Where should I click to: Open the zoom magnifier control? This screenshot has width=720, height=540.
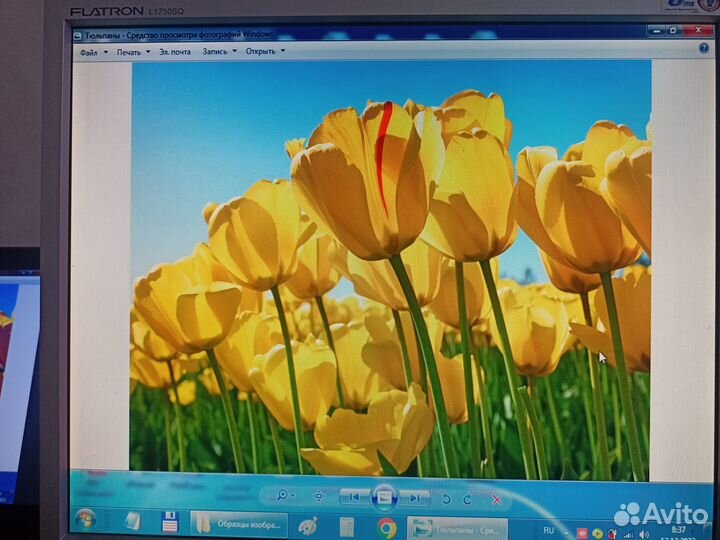[285, 495]
